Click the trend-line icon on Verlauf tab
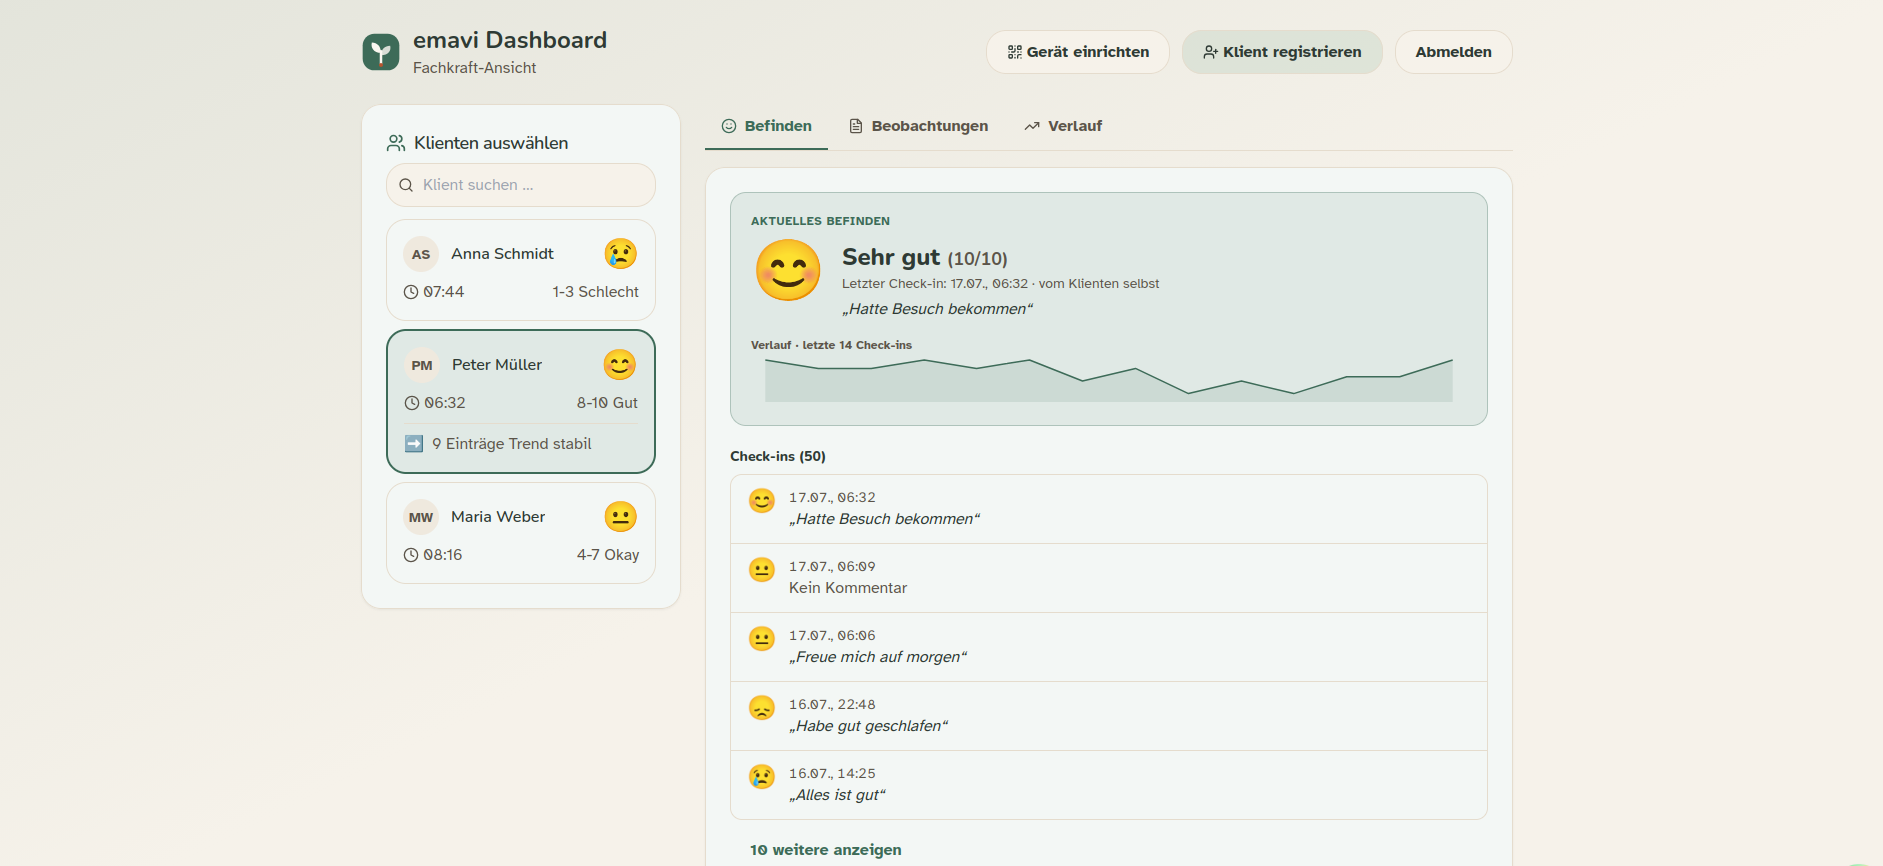The image size is (1883, 866). [1032, 126]
